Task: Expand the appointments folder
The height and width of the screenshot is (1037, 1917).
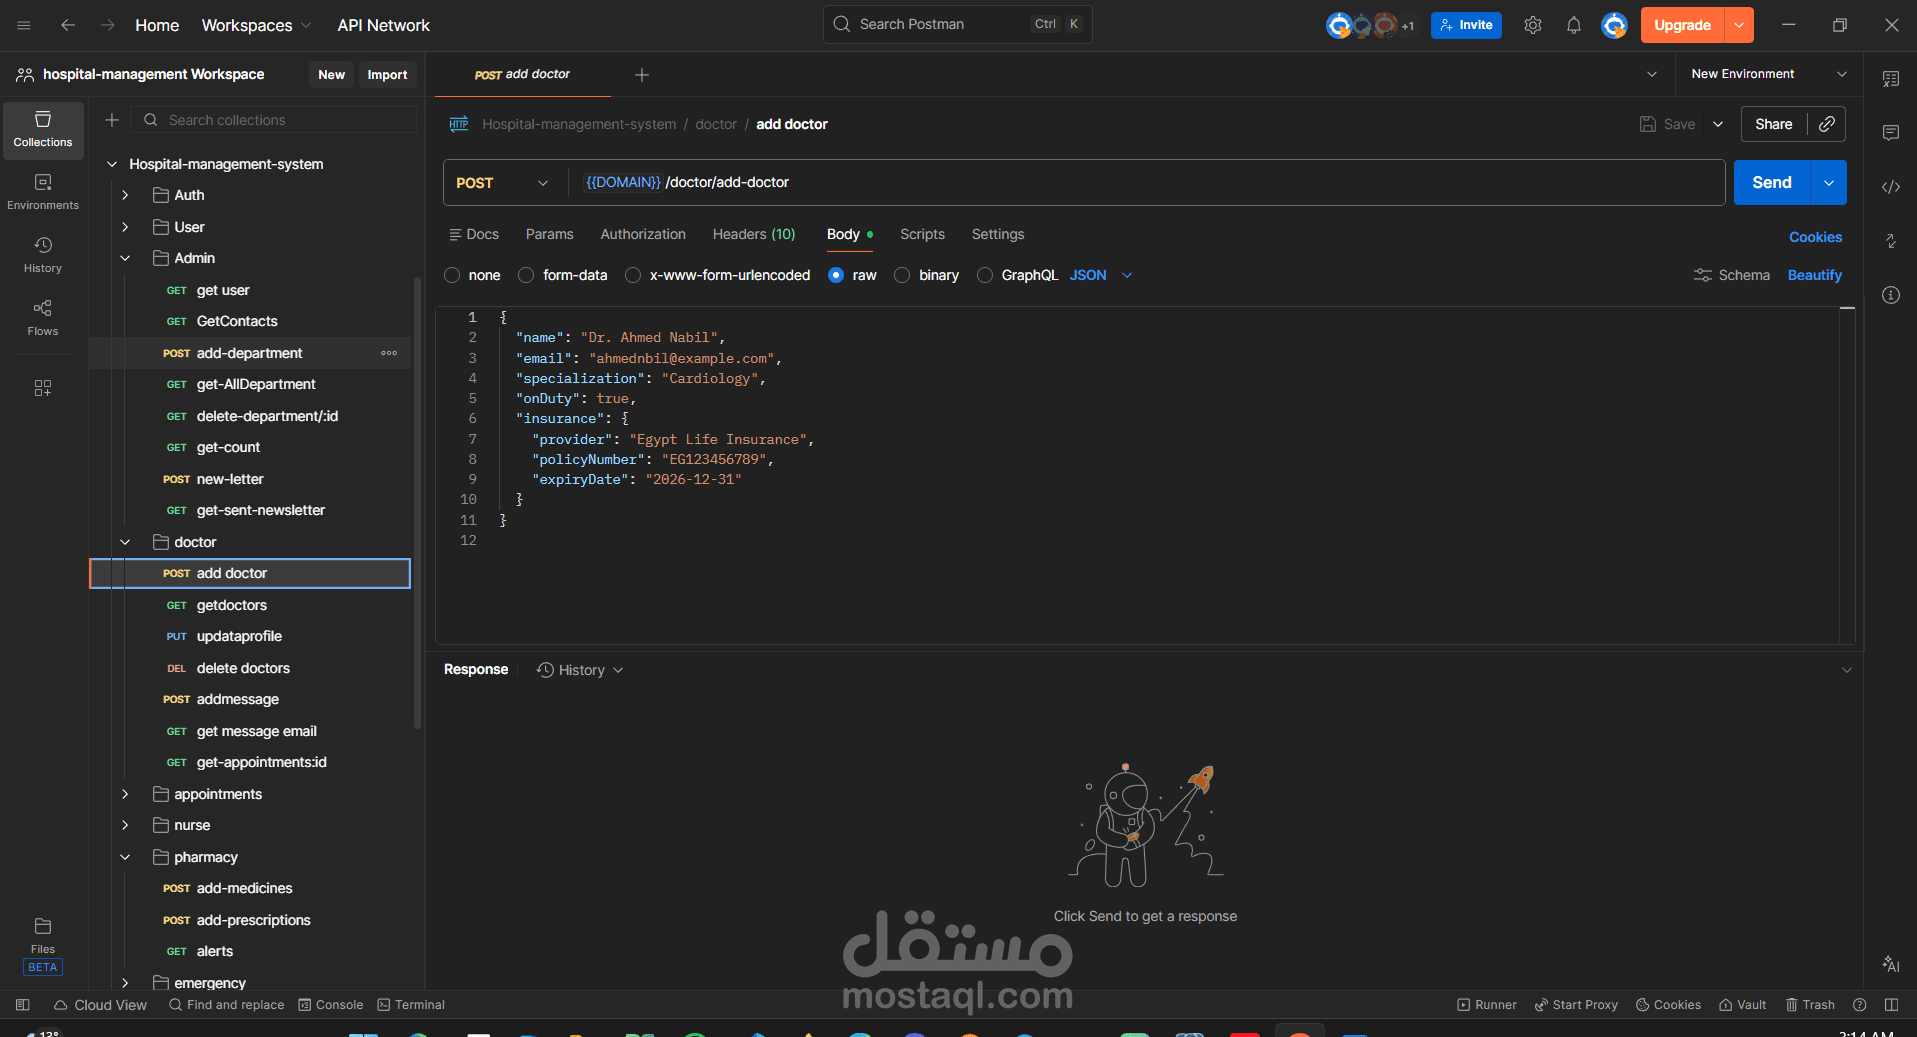Action: (x=125, y=794)
